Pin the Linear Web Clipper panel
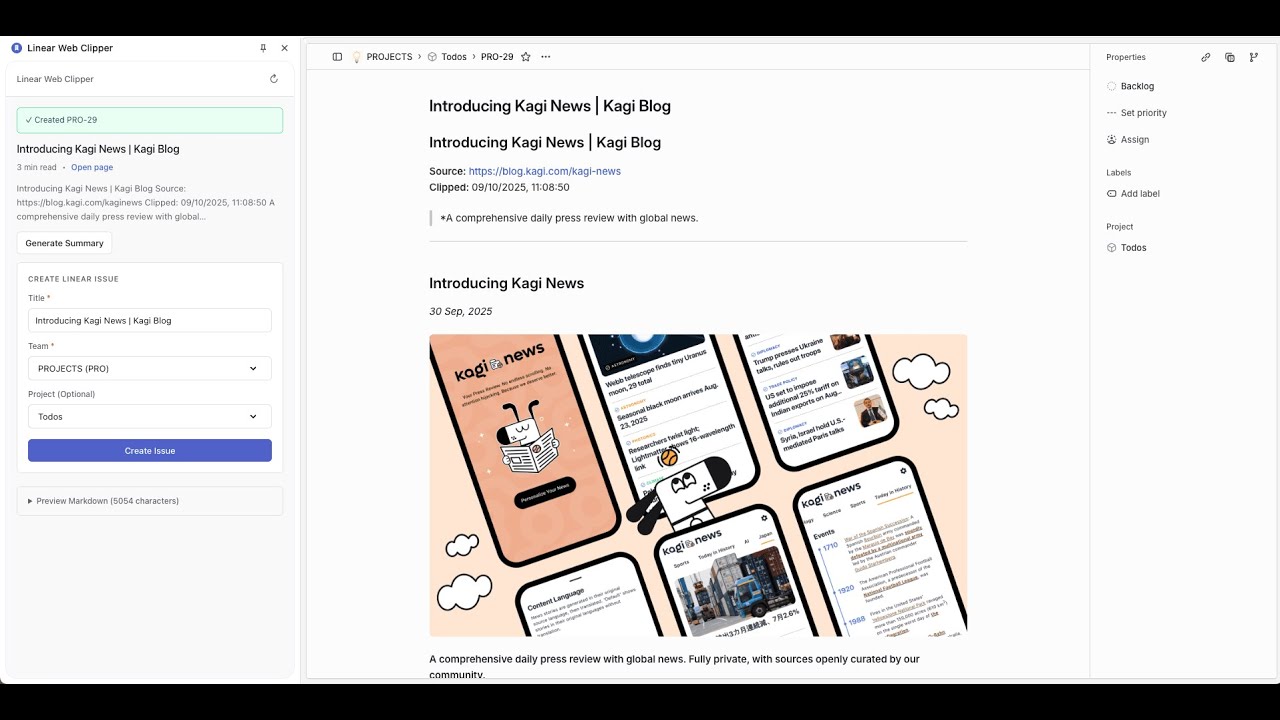This screenshot has height=720, width=1280. pyautogui.click(x=263, y=48)
